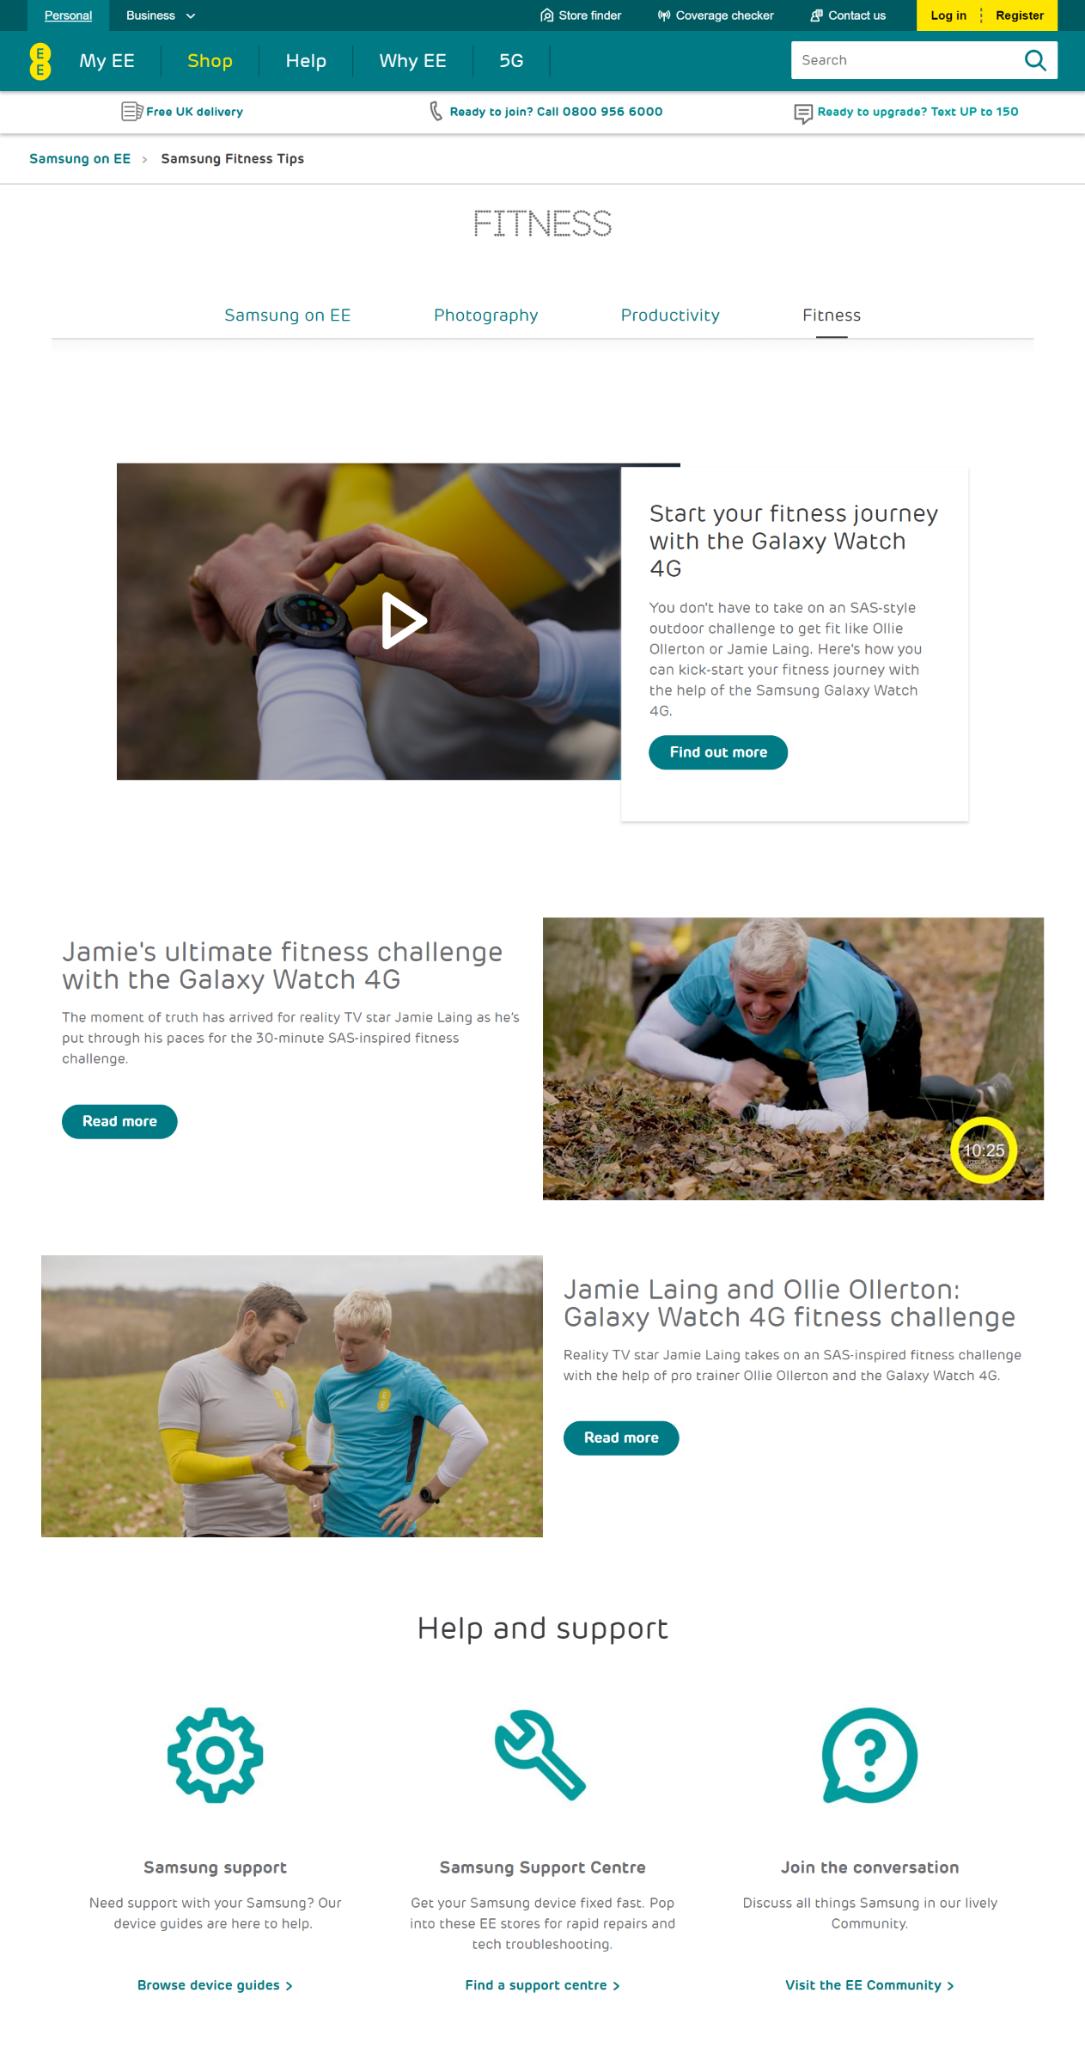Click the Store finder icon
Screen dimensions: 1085x2048
pyautogui.click(x=547, y=15)
